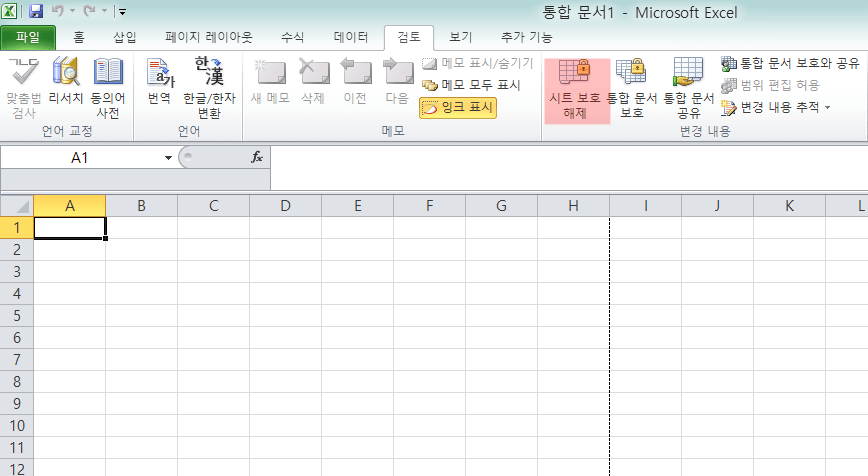Select column A header
Viewport: 868px width, 476px height.
[x=70, y=206]
